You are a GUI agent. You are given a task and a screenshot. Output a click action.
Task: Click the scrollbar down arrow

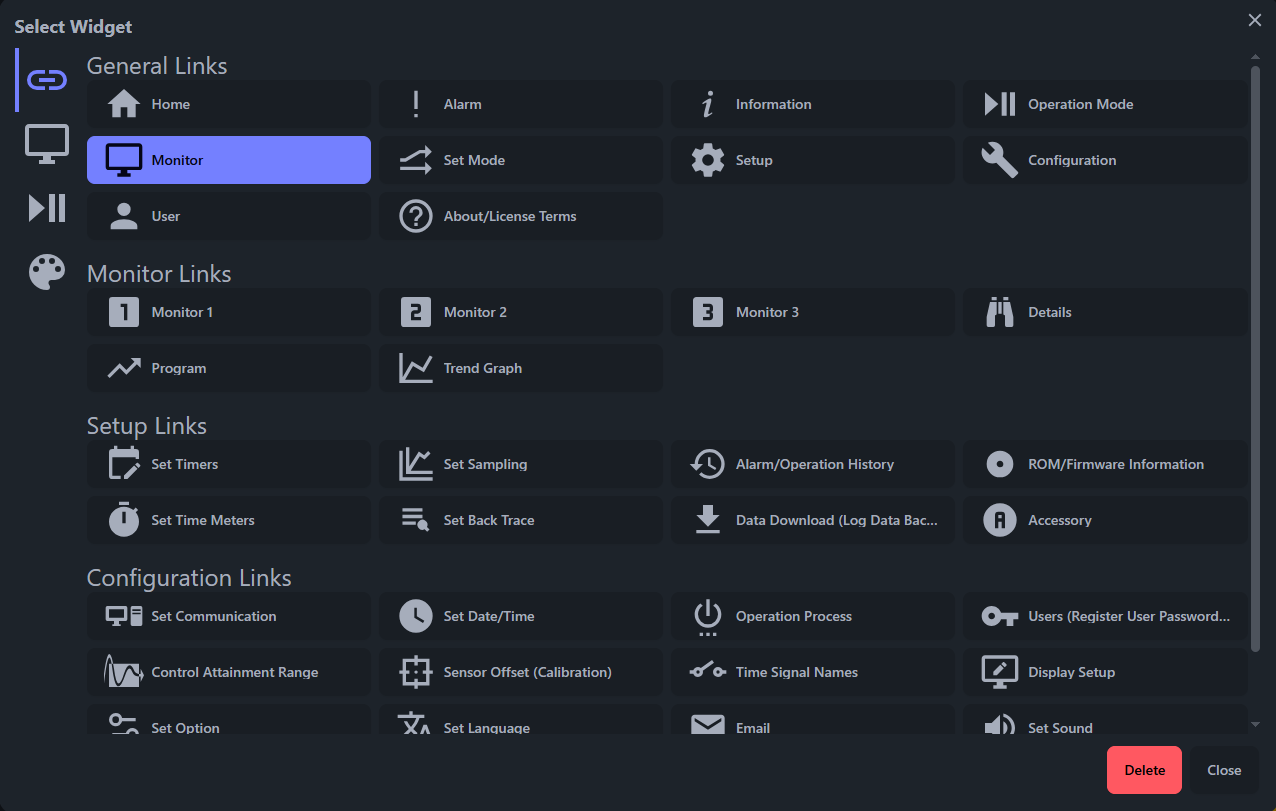(x=1255, y=724)
